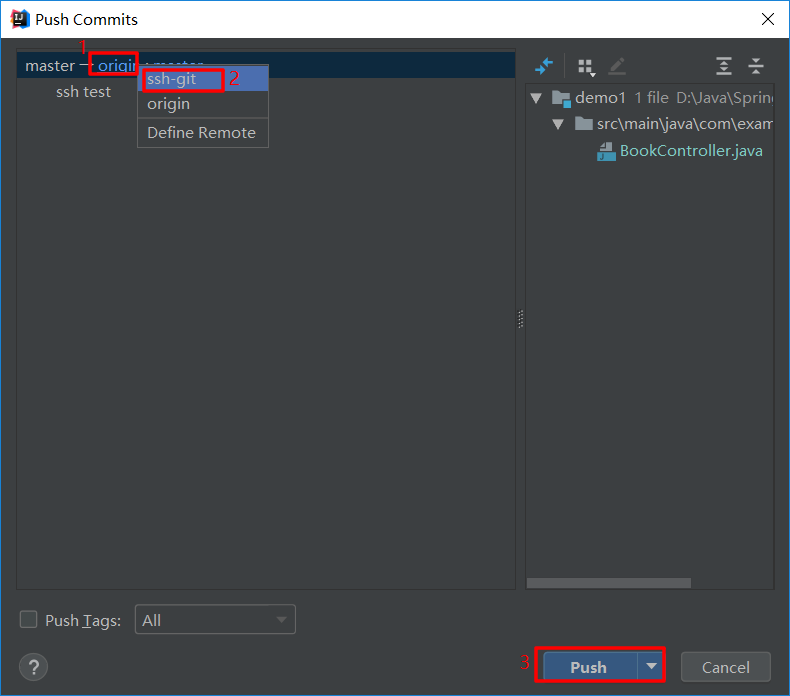
Task: Expand all files in the tree
Action: pyautogui.click(x=724, y=66)
